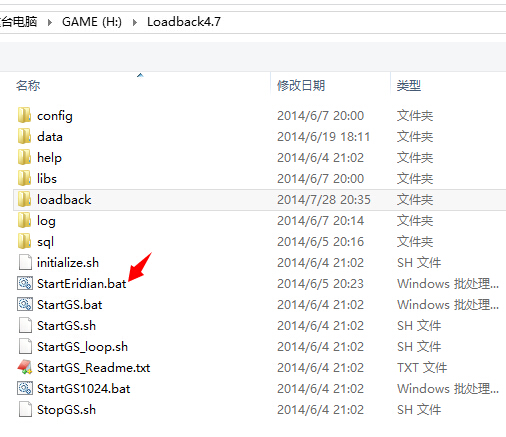Image resolution: width=506 pixels, height=437 pixels.
Task: Sort by 修改日期 column header
Action: [x=301, y=86]
